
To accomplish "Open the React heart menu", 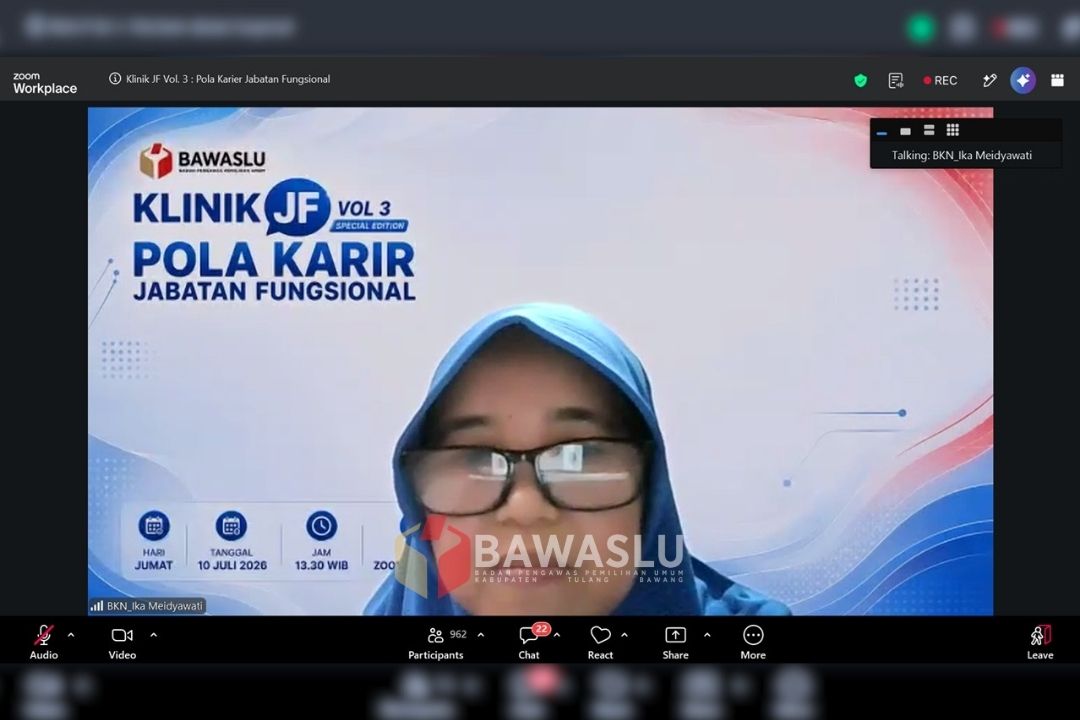I will pos(601,643).
